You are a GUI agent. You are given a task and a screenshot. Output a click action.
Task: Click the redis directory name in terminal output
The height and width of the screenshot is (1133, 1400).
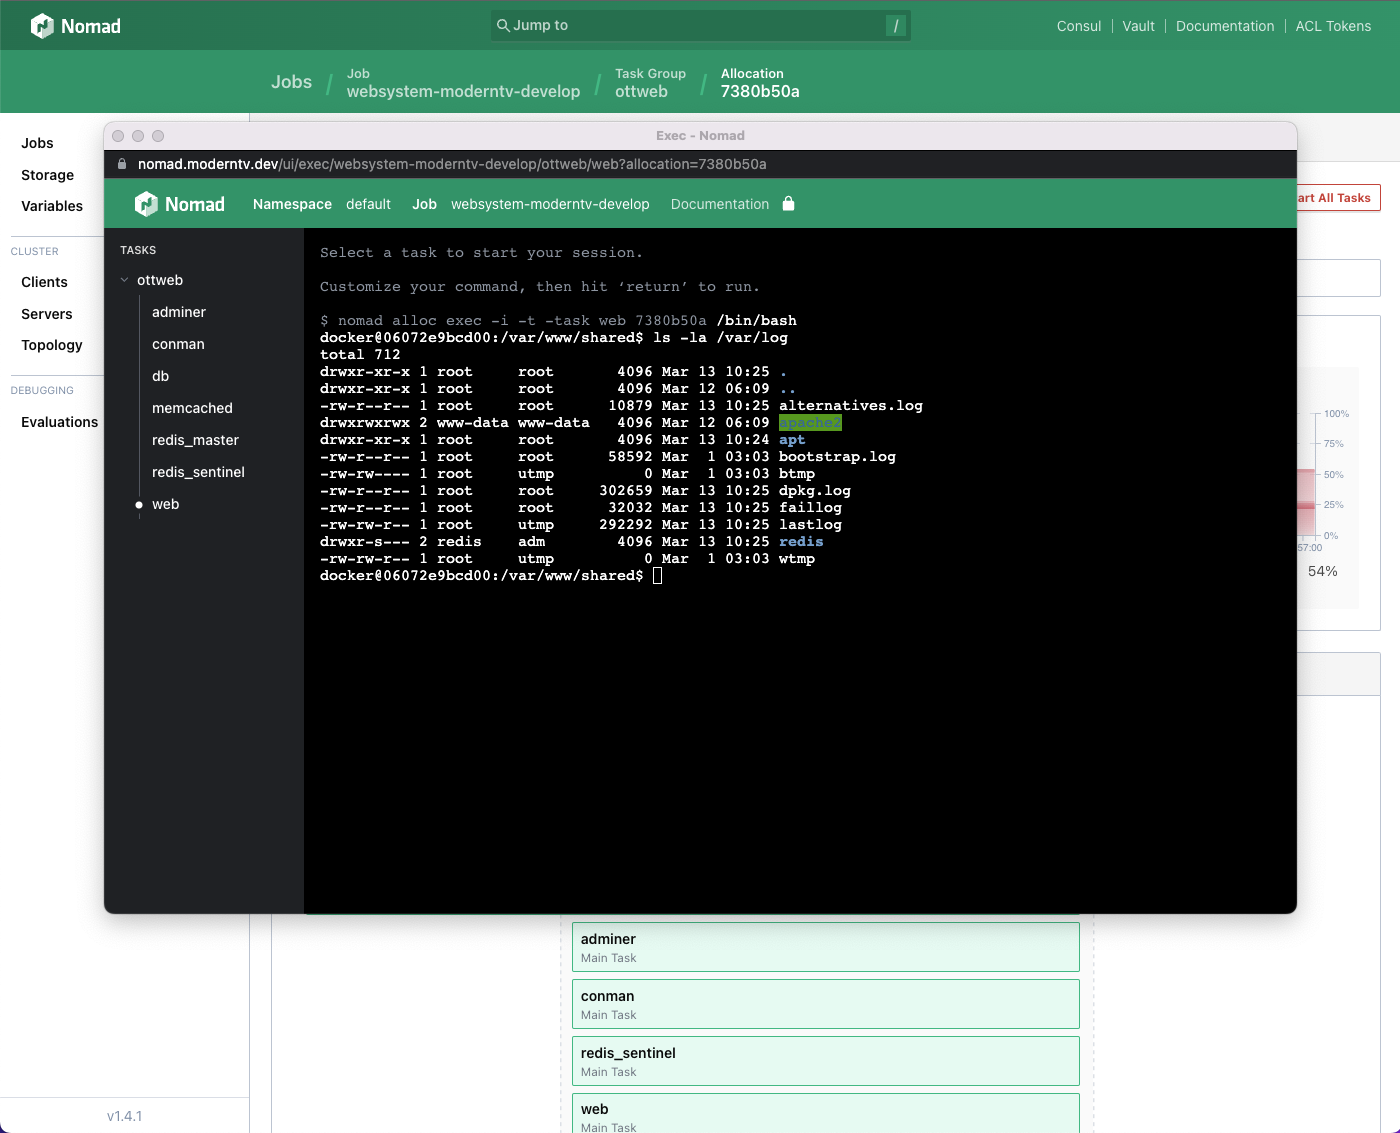[x=801, y=542]
